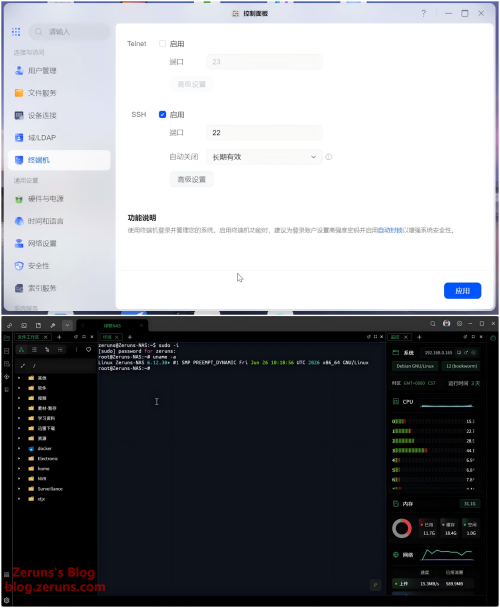Select the tree view icon in file toolbar
Viewport: 500px width, 608px height.
[21, 350]
